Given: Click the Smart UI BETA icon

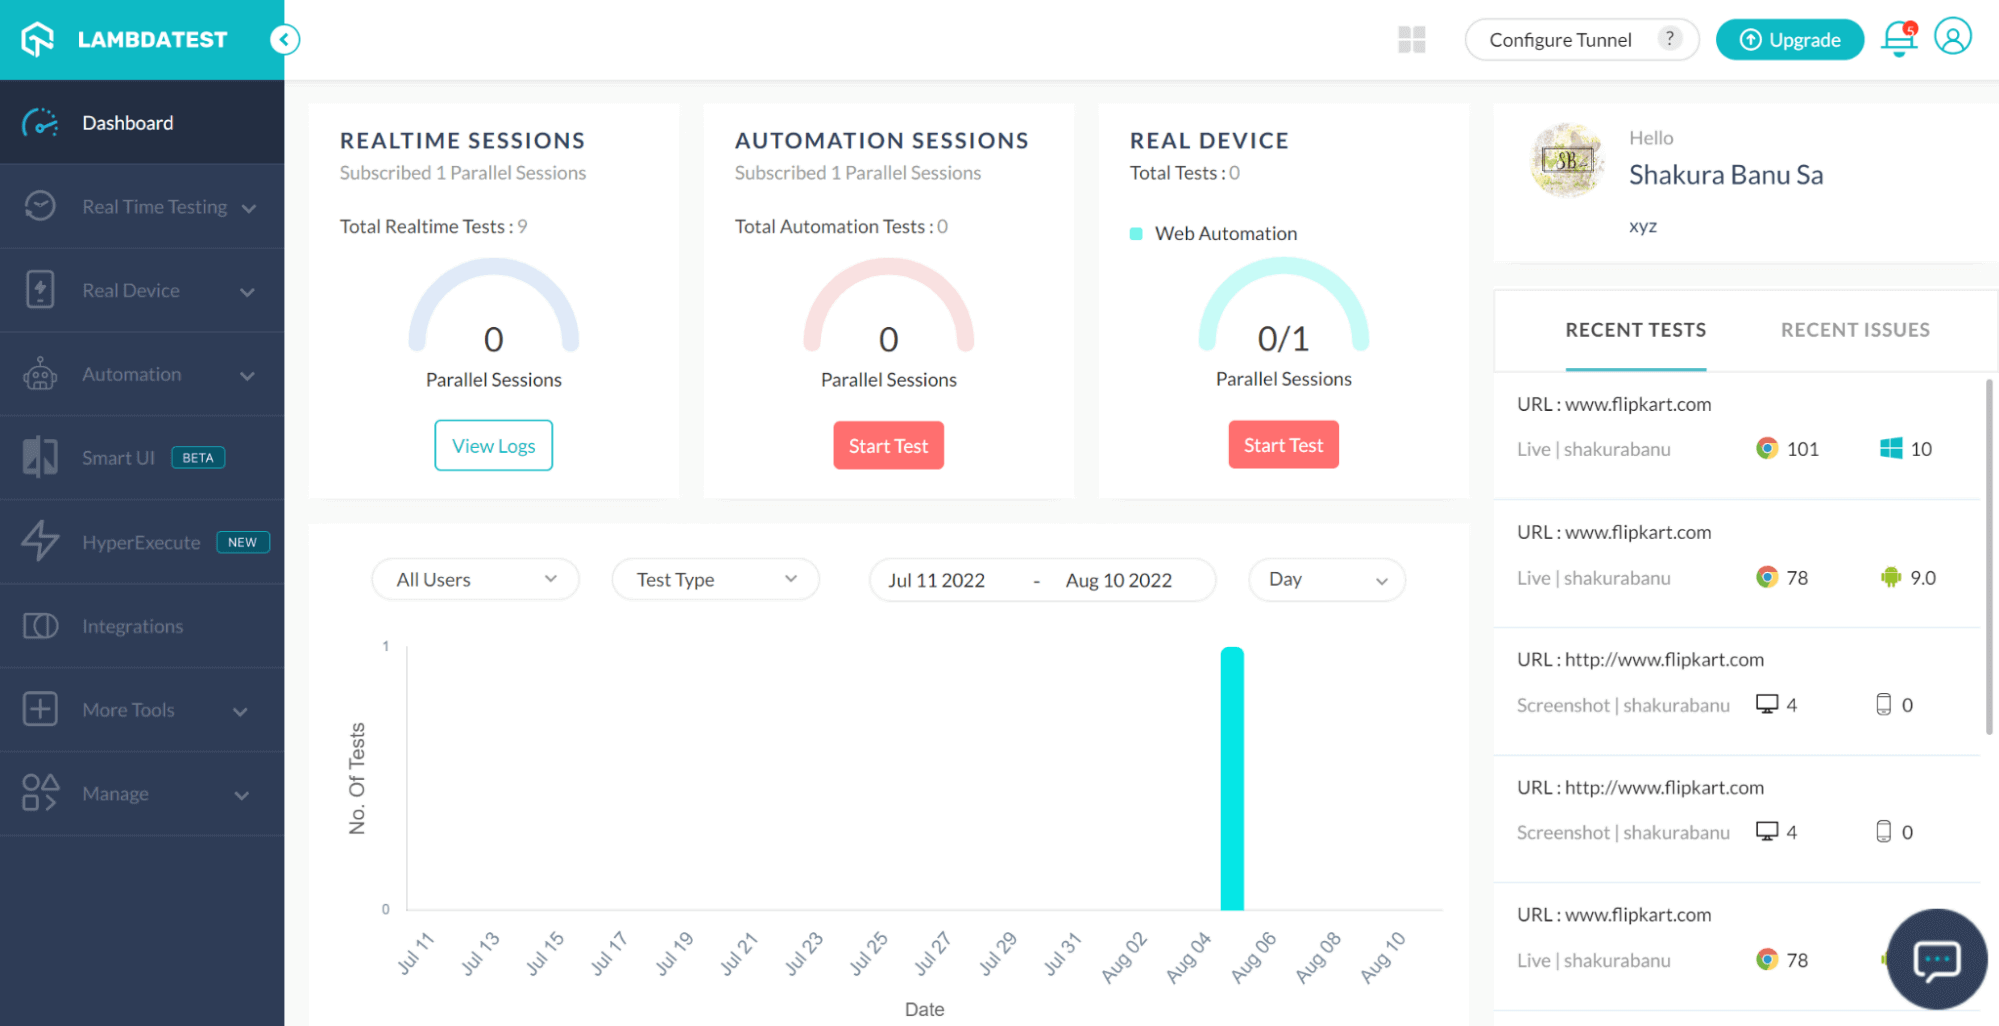Looking at the screenshot, I should tap(40, 457).
